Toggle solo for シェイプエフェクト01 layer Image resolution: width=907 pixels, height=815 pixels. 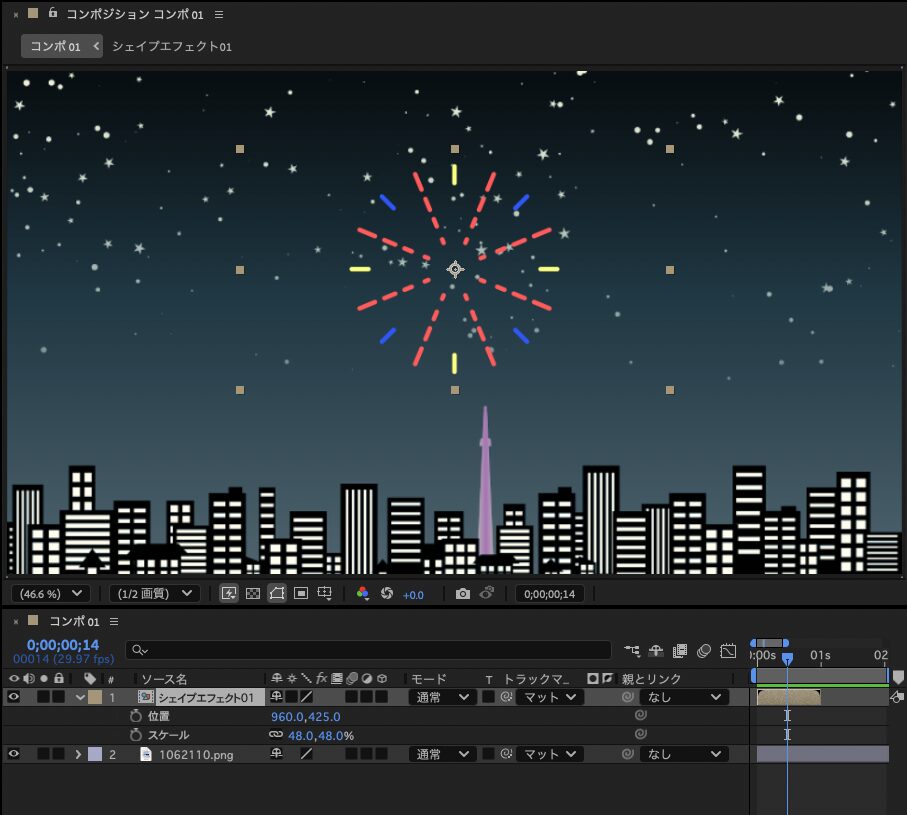tap(43, 697)
